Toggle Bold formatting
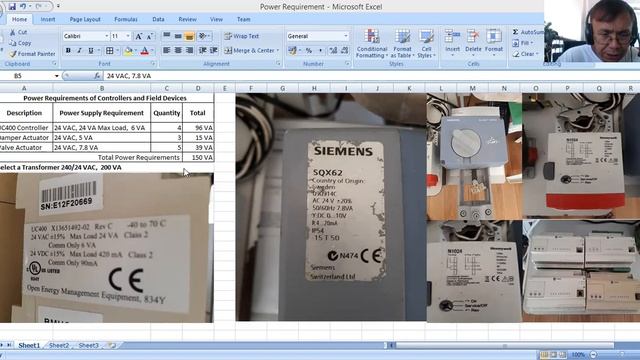Screen dimensions: 640x360 click(x=68, y=51)
